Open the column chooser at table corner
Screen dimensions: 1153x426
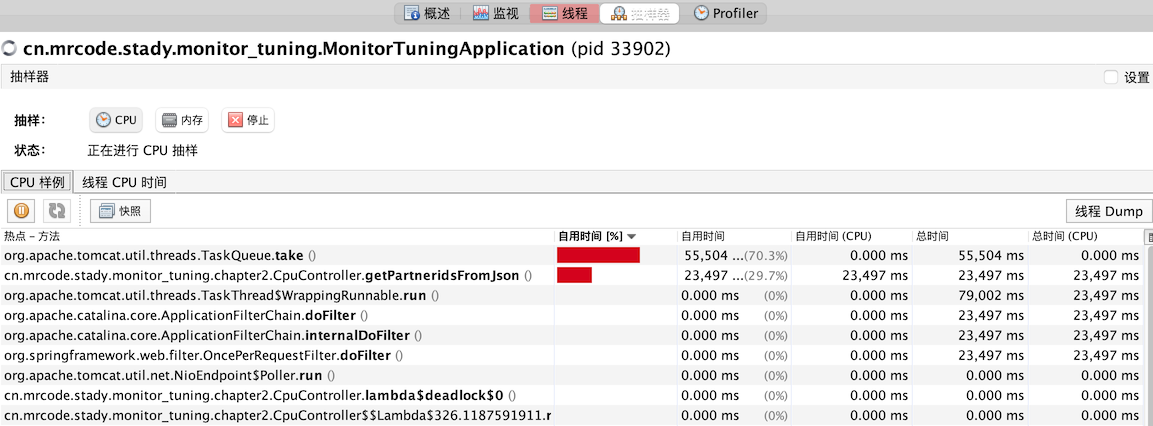tap(1149, 236)
